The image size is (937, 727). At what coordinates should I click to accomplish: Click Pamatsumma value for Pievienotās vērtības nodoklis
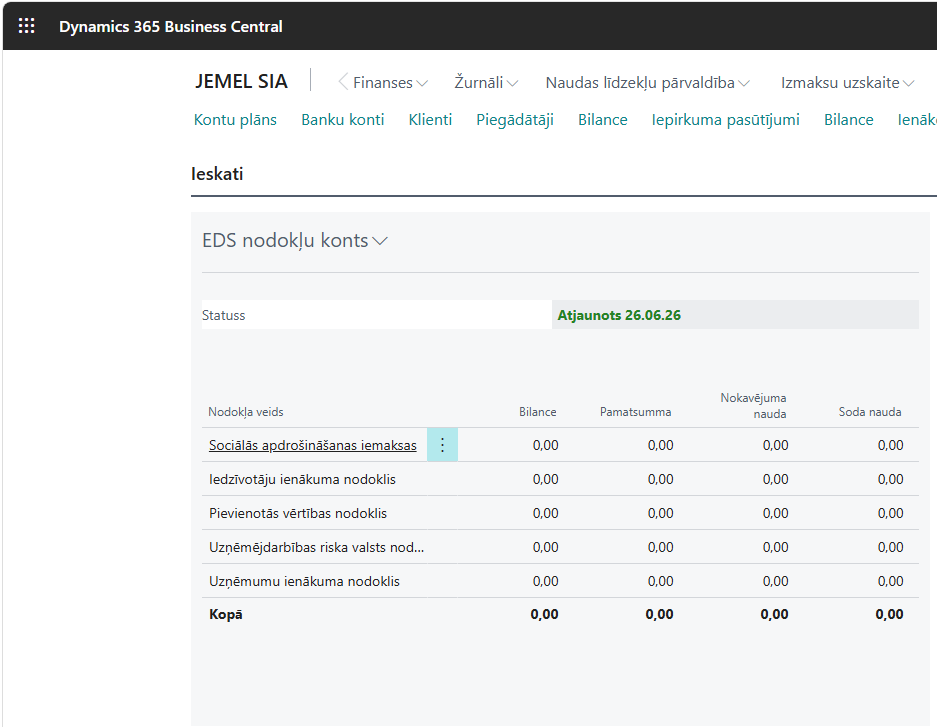(x=660, y=513)
